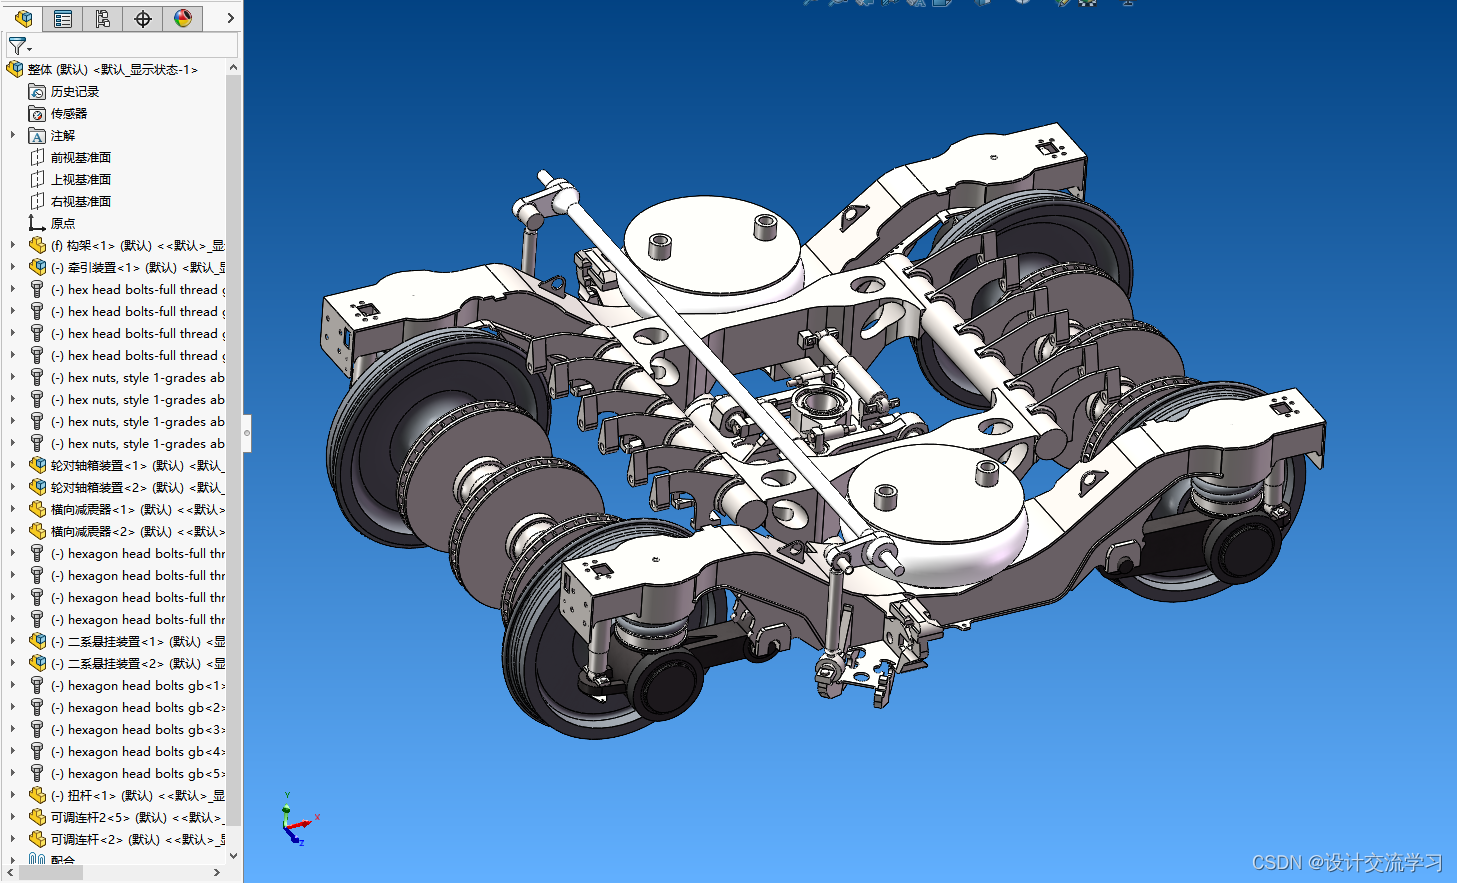Expand the 二系悬挂装置<2> tree node
Image resolution: width=1457 pixels, height=883 pixels.
[13, 663]
